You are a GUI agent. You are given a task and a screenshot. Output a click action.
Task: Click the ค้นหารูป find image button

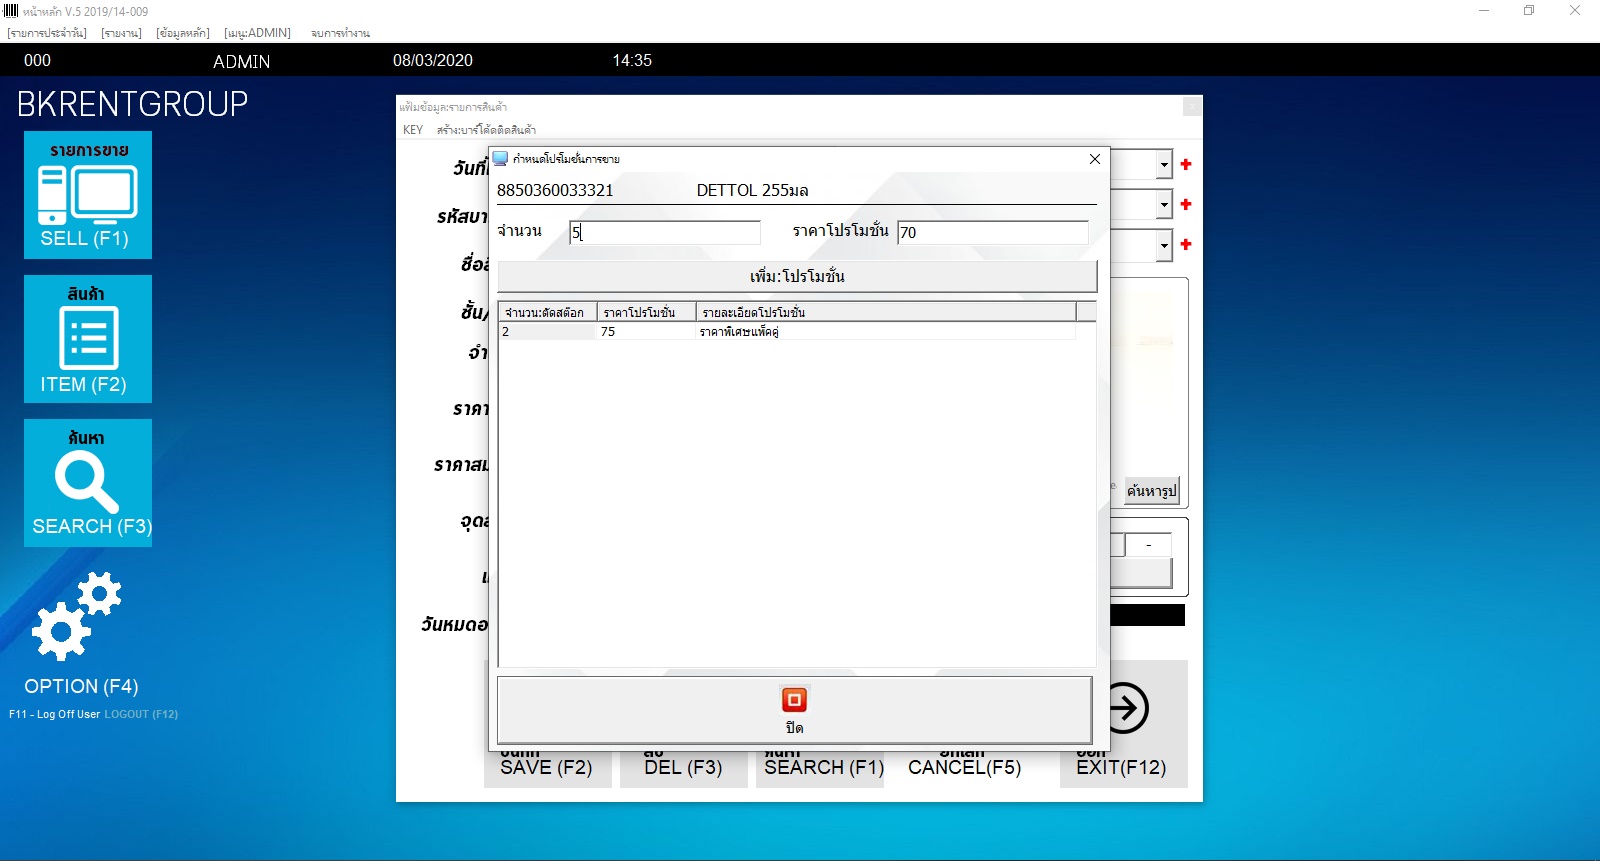1152,491
